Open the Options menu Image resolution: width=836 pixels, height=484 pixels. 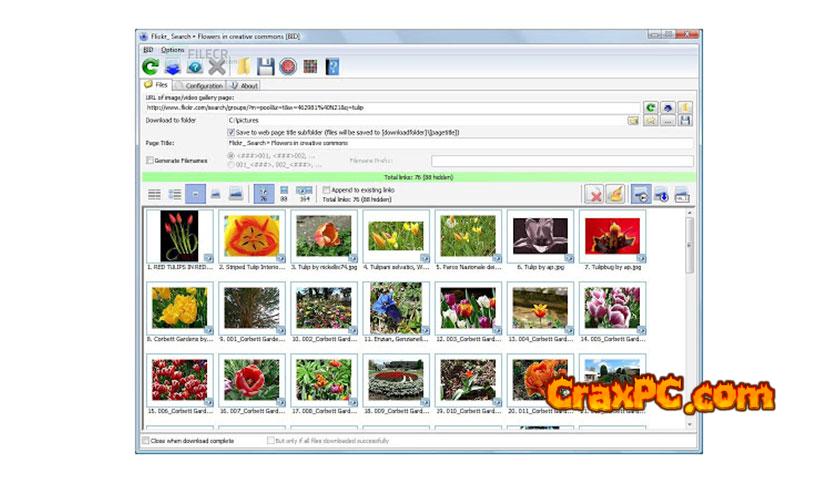tap(173, 49)
